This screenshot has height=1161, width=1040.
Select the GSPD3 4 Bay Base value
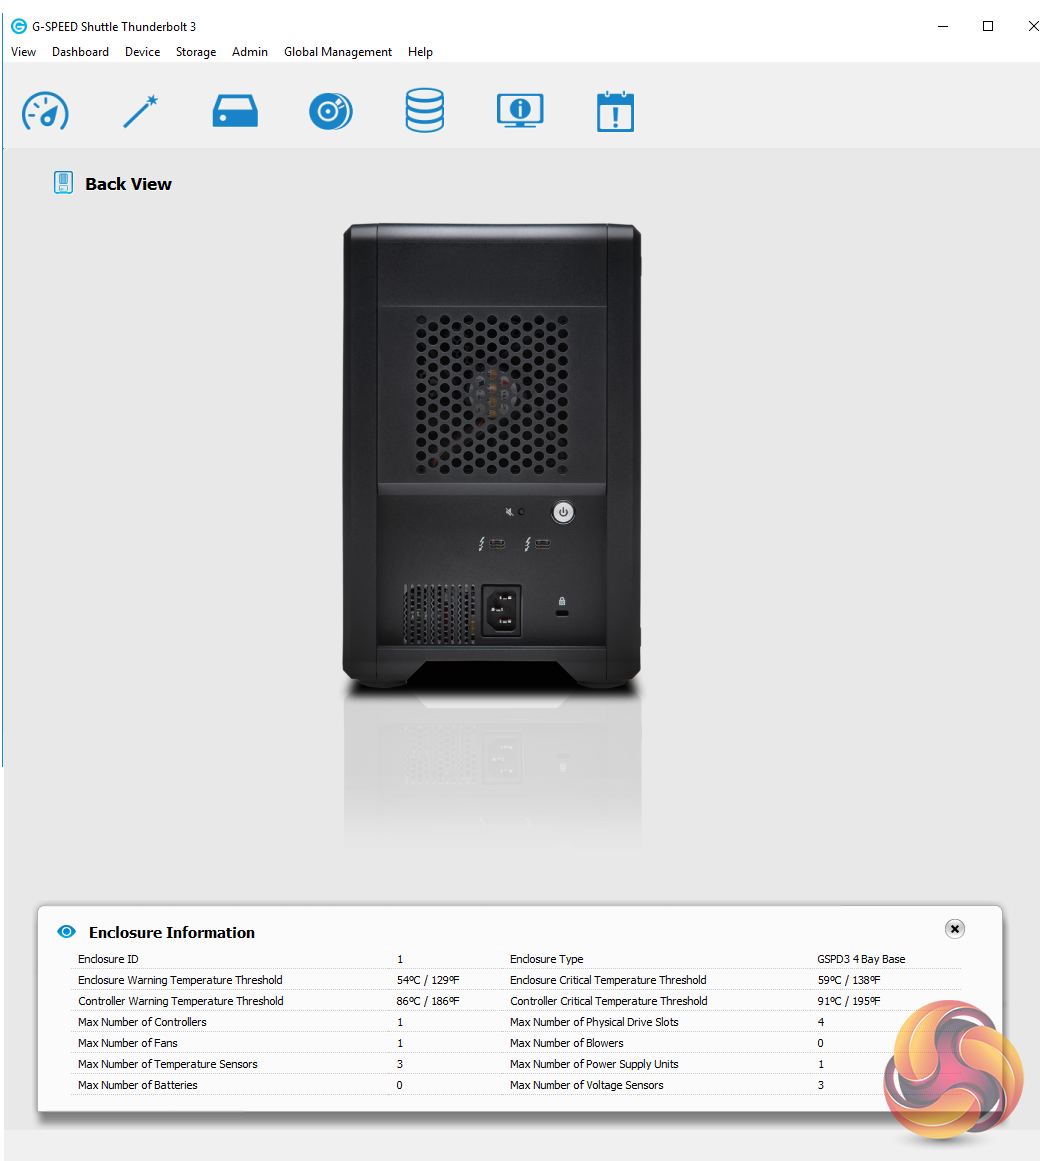point(861,959)
